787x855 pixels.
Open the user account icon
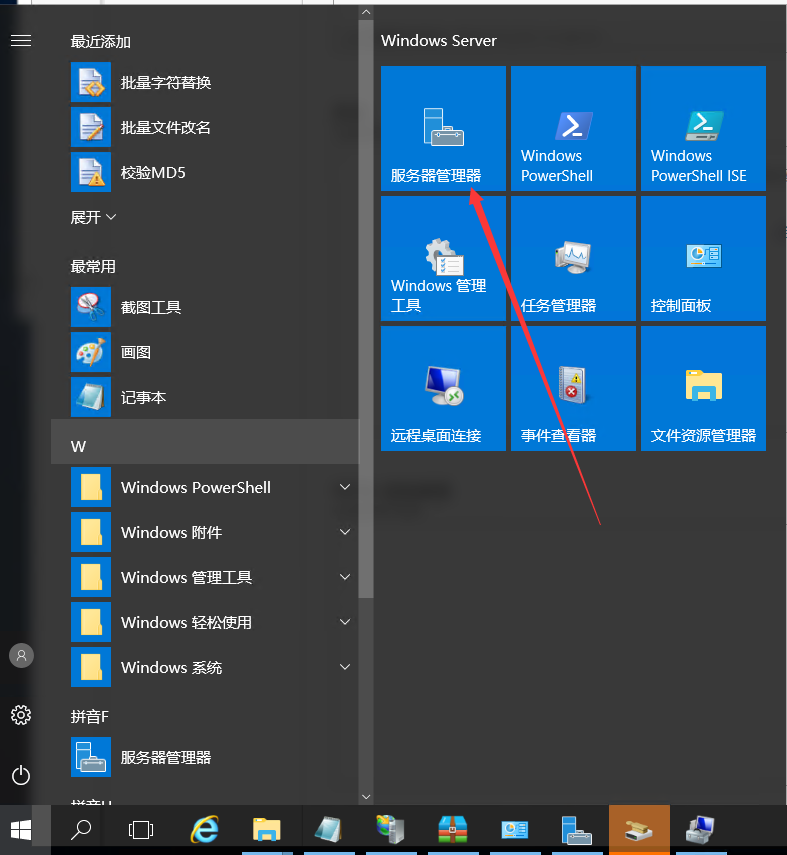[x=21, y=655]
